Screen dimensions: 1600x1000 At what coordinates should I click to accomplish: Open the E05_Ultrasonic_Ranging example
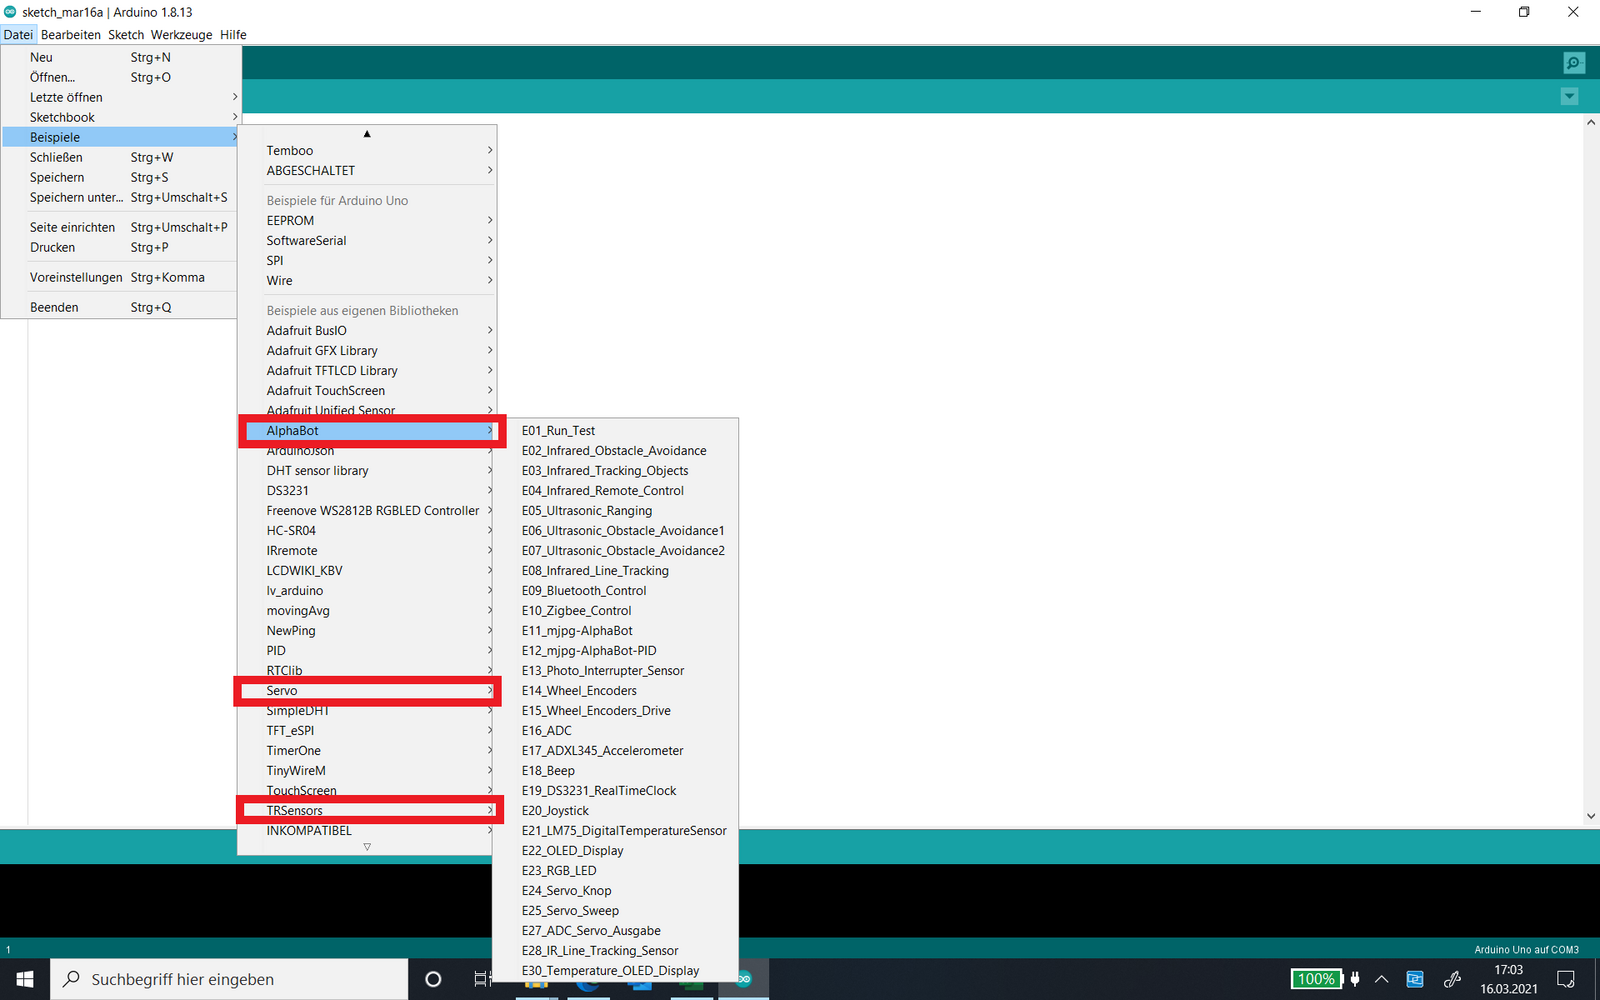point(586,511)
